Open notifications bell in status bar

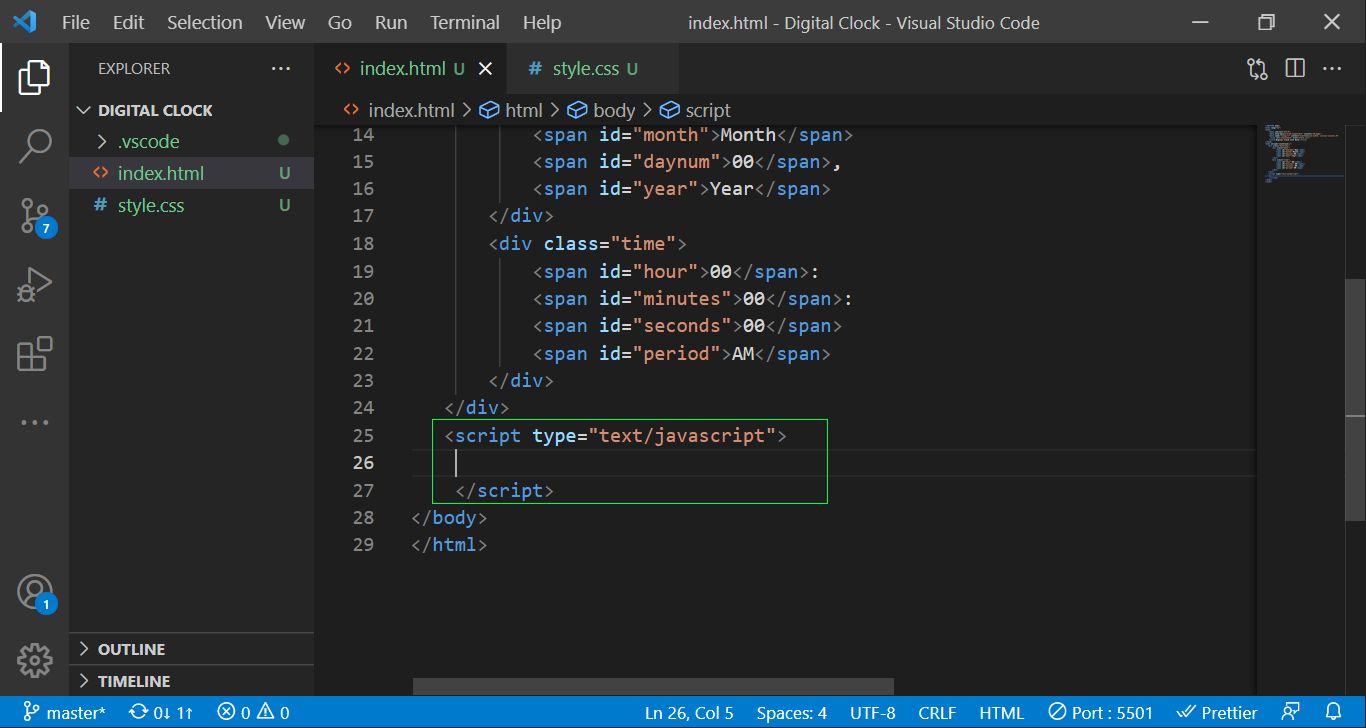point(1331,713)
